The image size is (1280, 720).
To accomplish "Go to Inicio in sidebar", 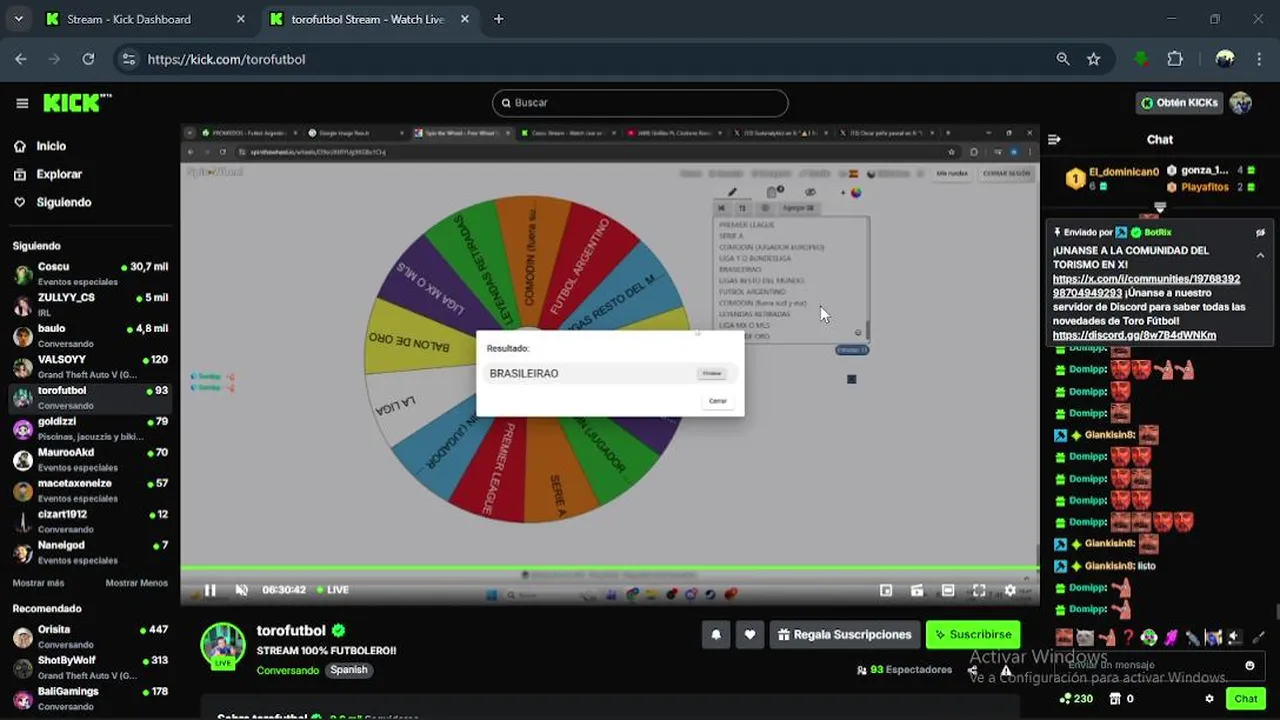I will click(x=51, y=146).
